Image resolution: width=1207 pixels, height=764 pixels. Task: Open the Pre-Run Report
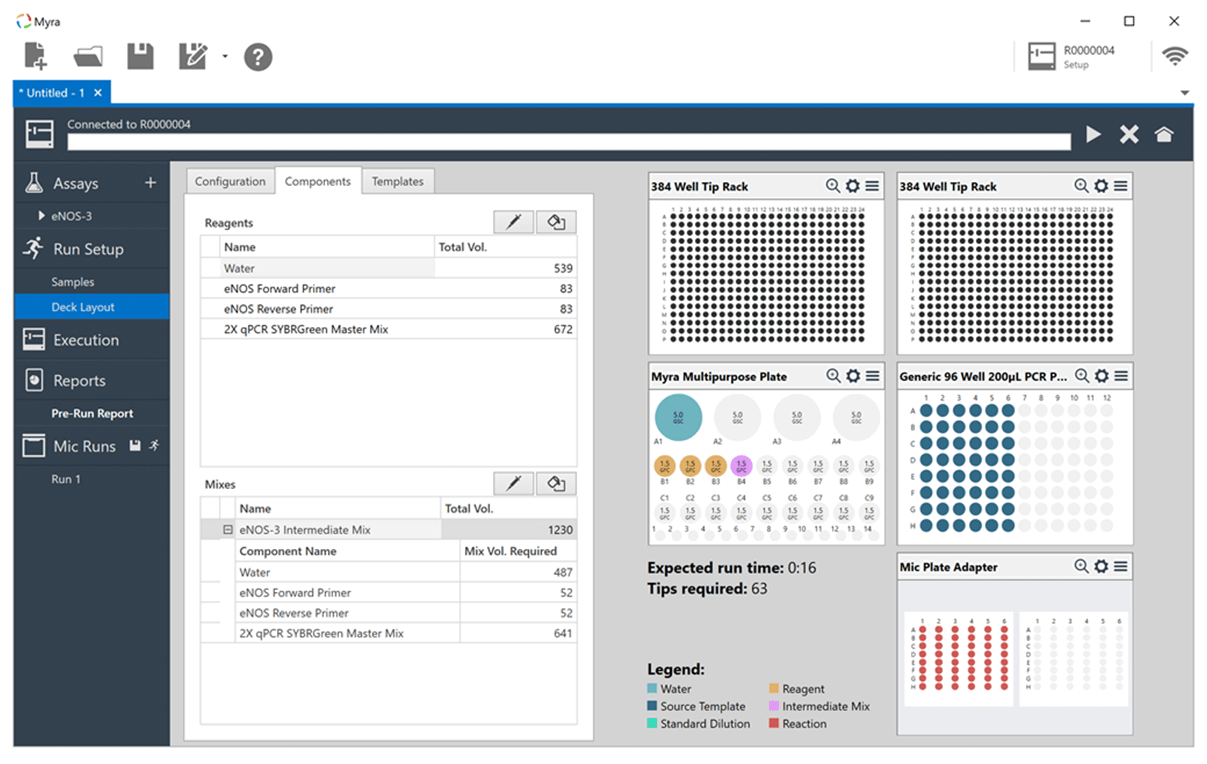point(92,413)
